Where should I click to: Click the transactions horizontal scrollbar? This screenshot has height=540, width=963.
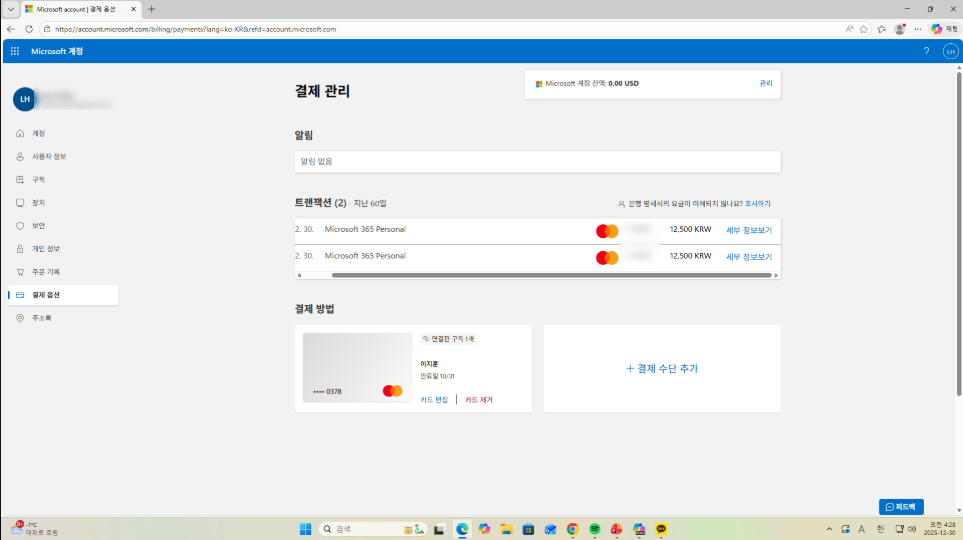[x=551, y=275]
